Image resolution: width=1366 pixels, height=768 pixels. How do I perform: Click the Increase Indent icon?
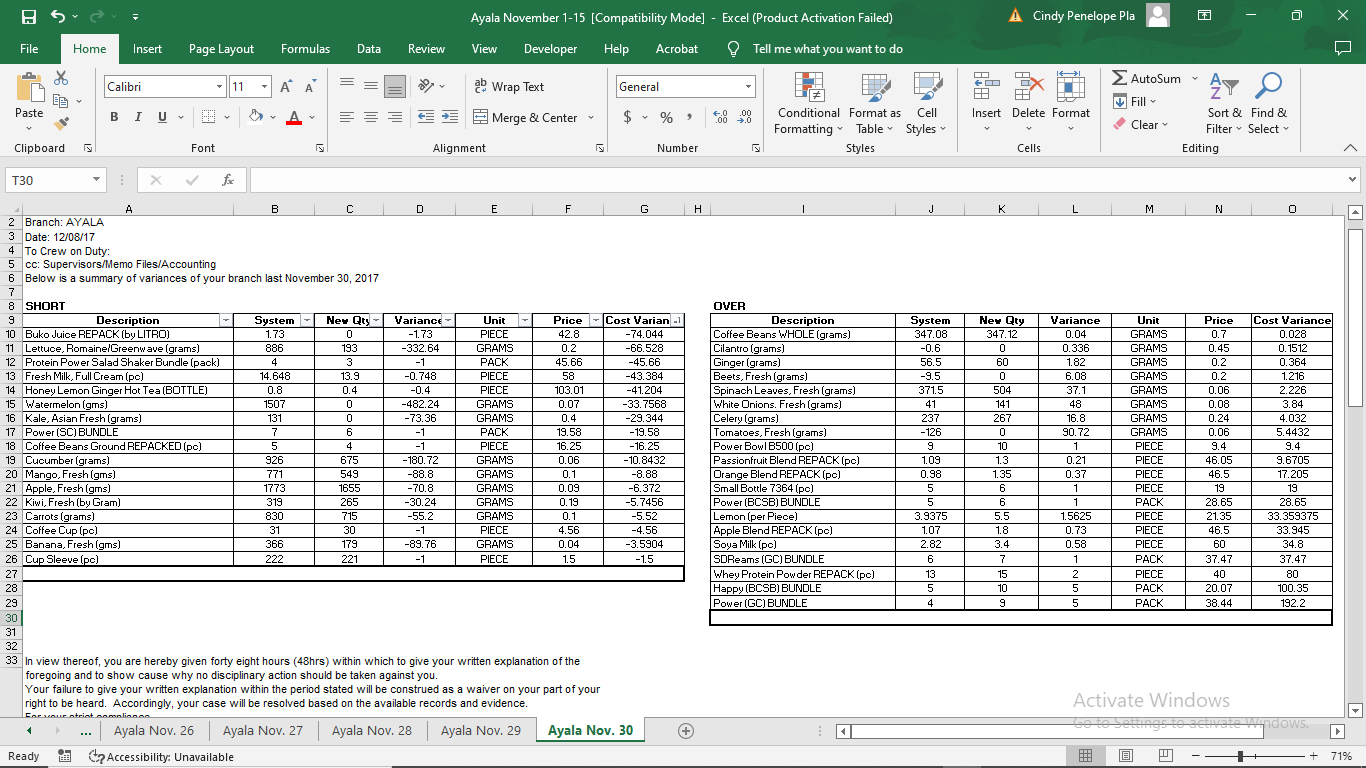(x=448, y=117)
